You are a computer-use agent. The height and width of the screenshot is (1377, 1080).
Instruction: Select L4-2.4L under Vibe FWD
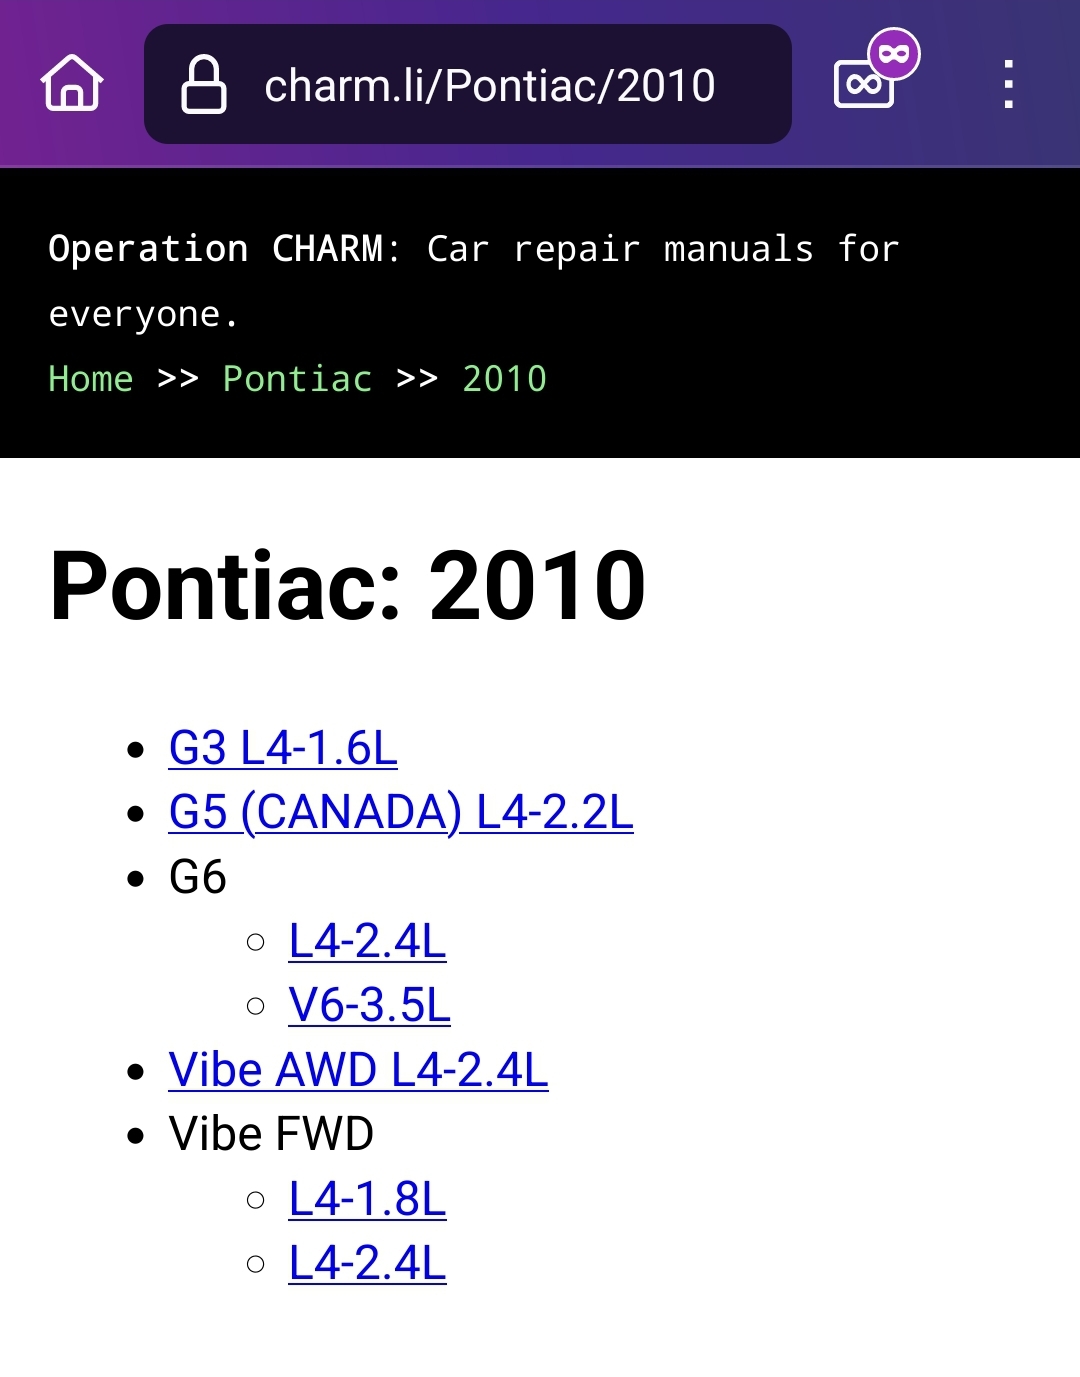tap(367, 1263)
